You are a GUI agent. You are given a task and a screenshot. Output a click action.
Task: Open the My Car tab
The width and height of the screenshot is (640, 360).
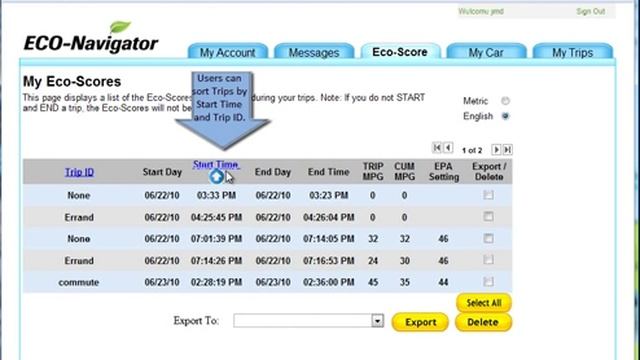tap(486, 52)
